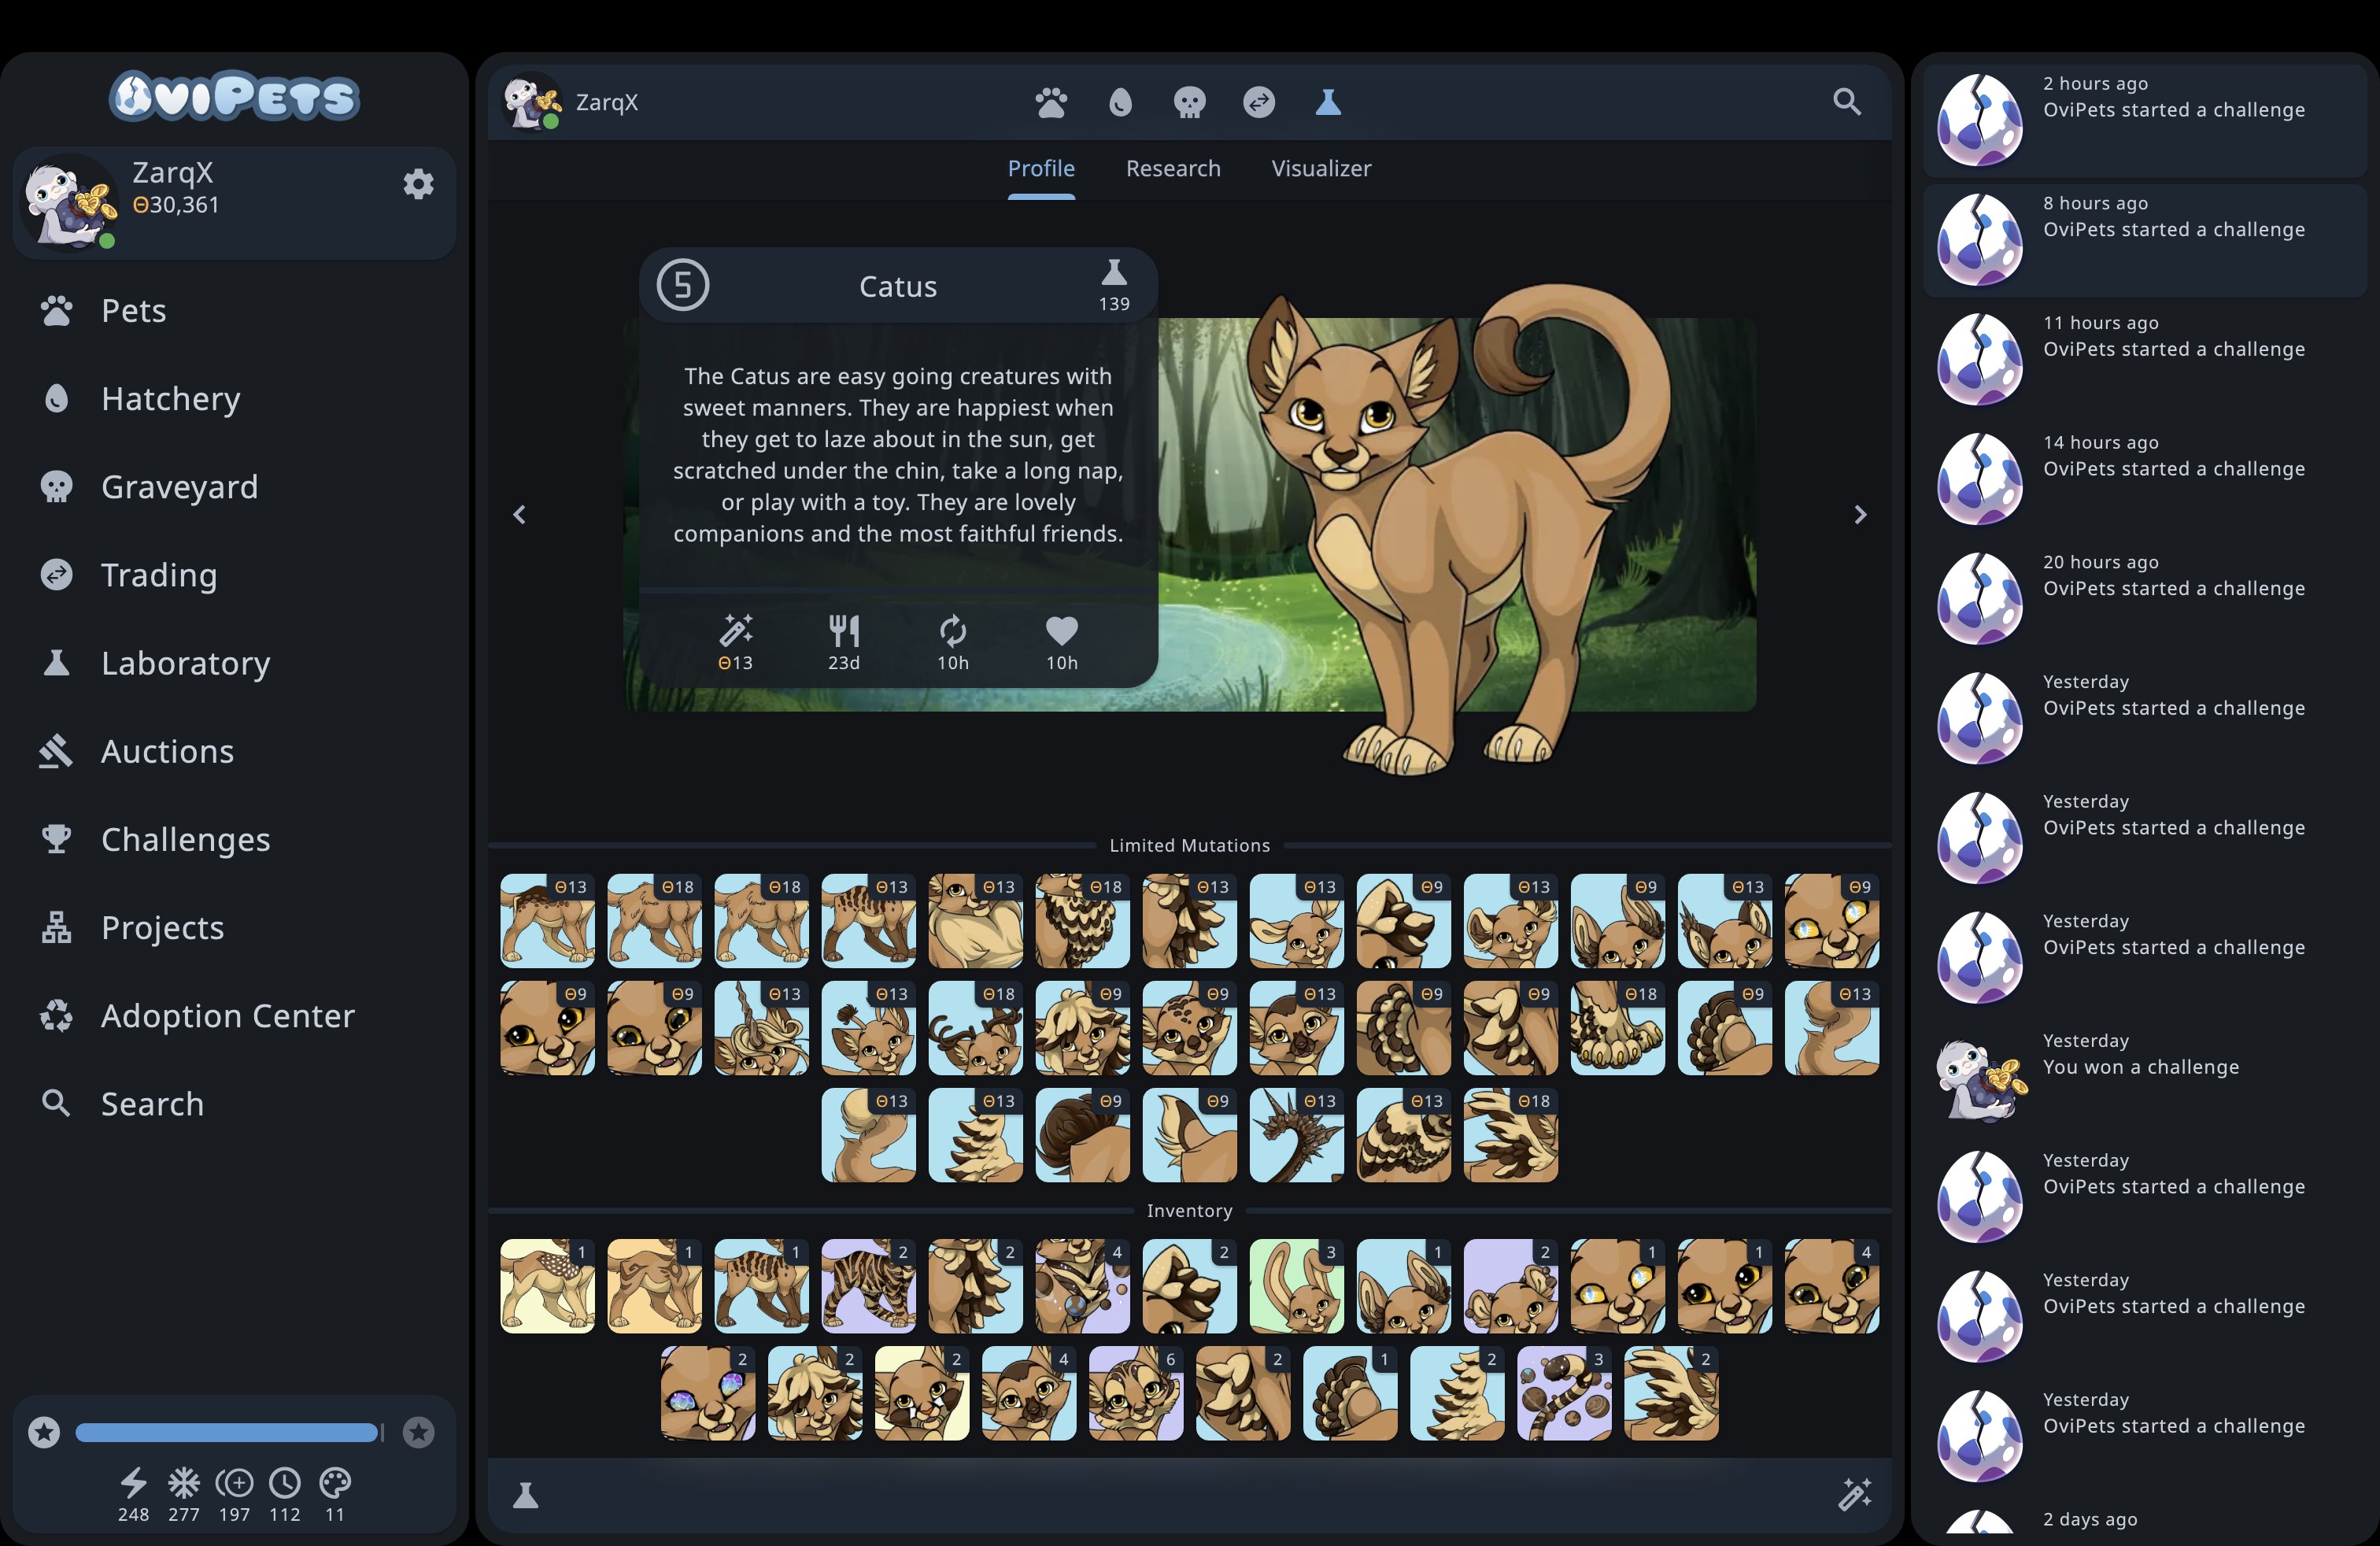Click the magnifier search icon in header

(1847, 102)
